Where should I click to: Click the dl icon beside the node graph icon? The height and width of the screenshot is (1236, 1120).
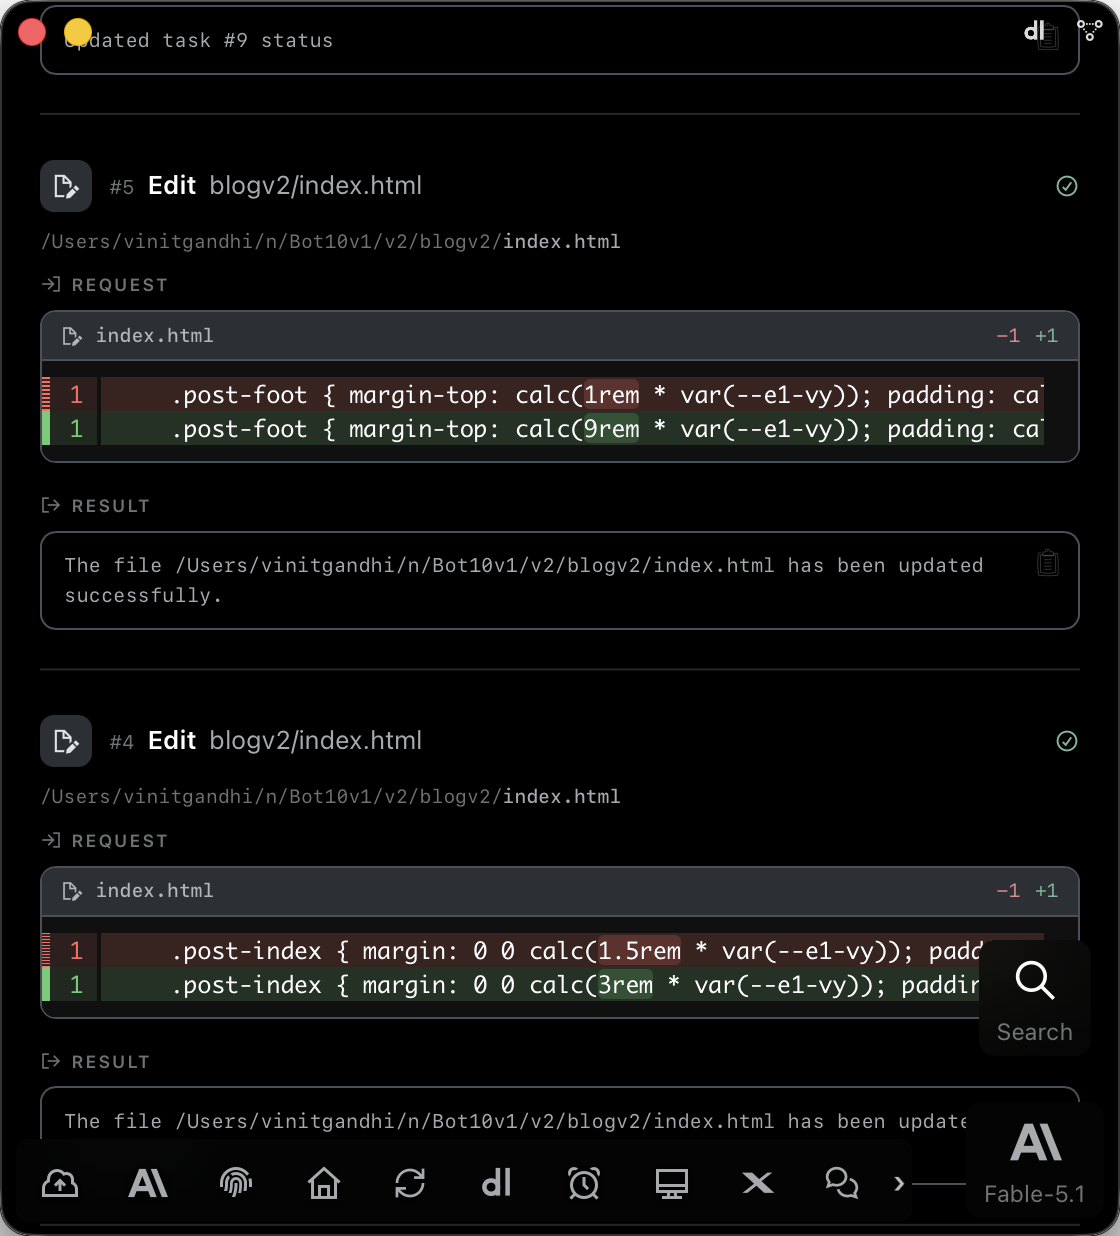click(x=1036, y=31)
